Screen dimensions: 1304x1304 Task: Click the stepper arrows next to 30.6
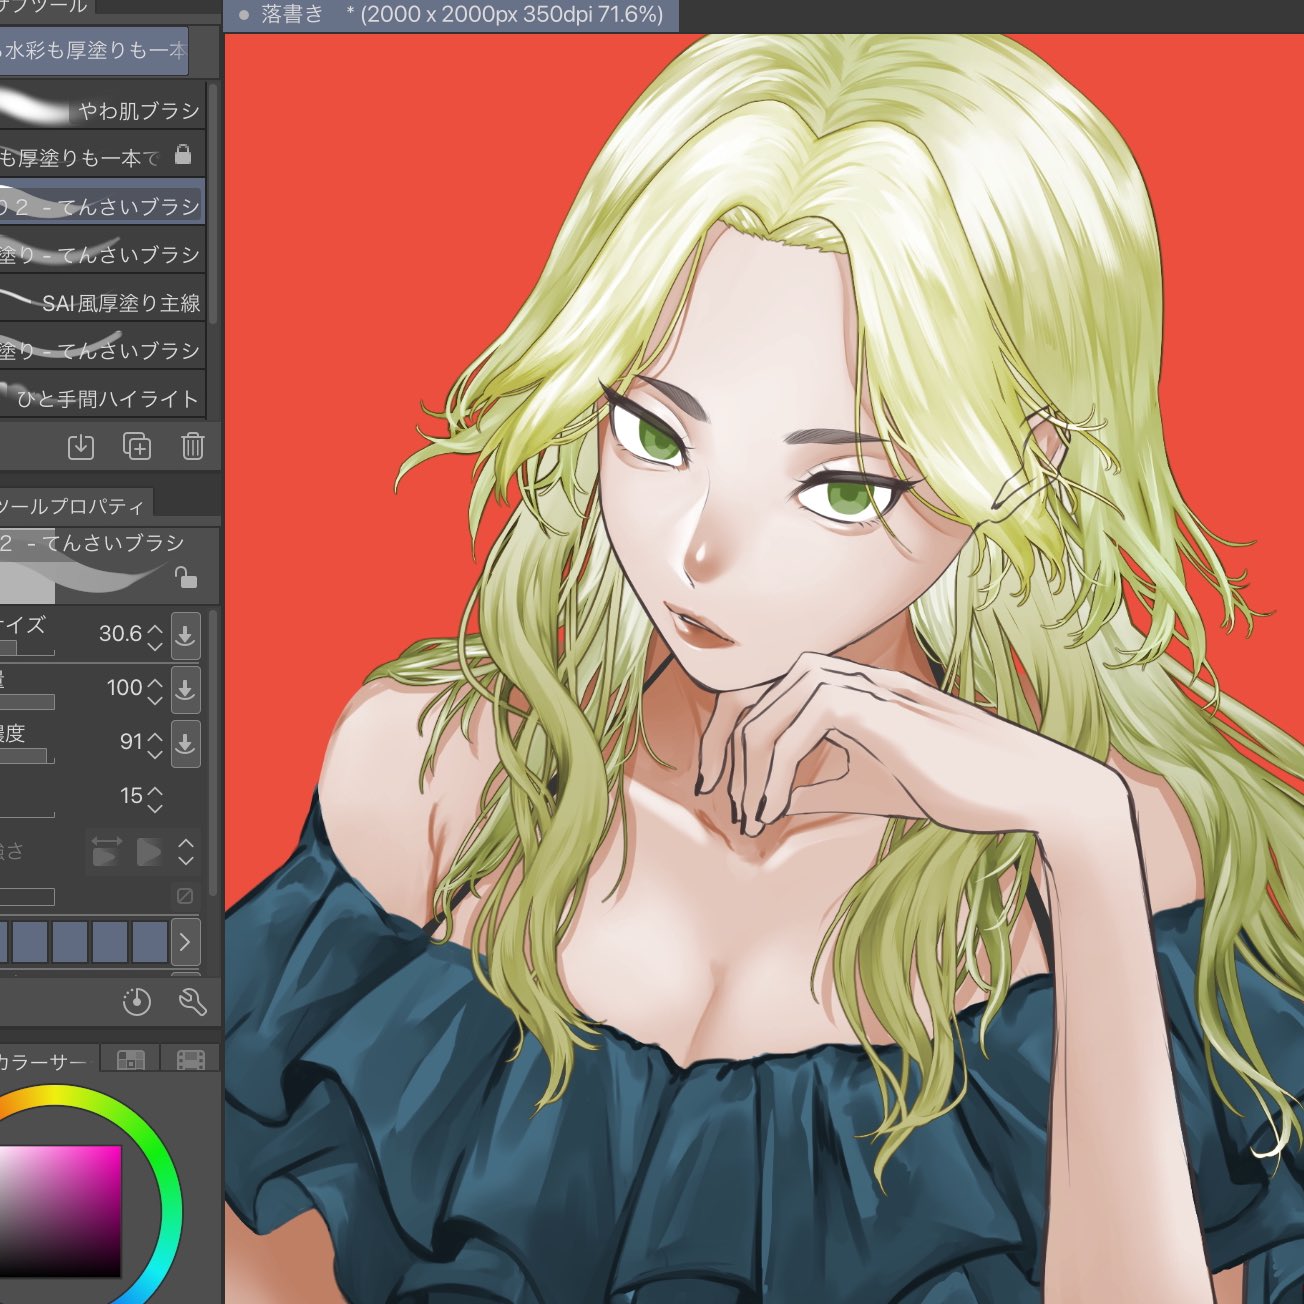155,636
